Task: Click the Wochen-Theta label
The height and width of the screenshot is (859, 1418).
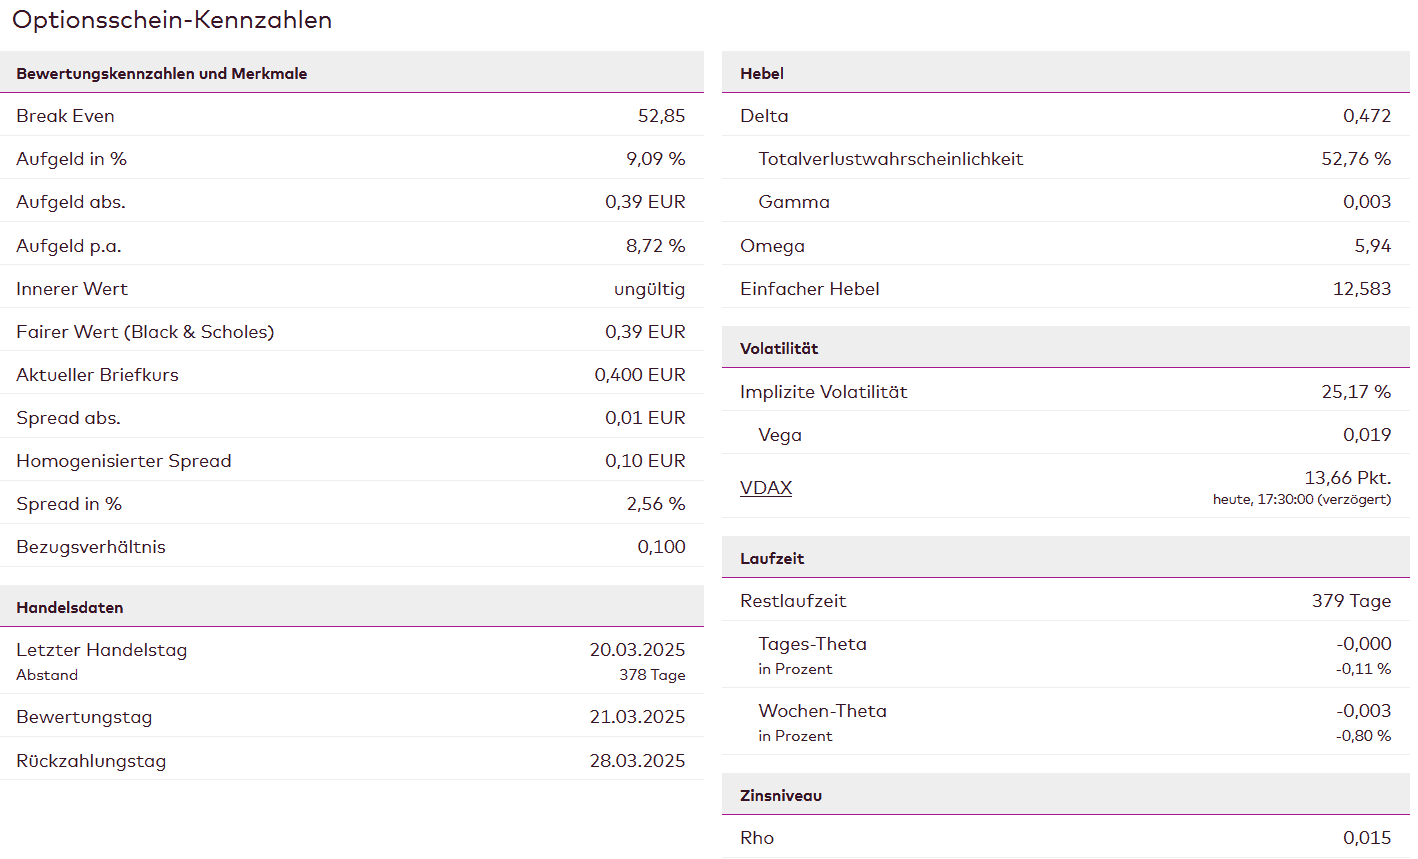Action: pyautogui.click(x=822, y=711)
